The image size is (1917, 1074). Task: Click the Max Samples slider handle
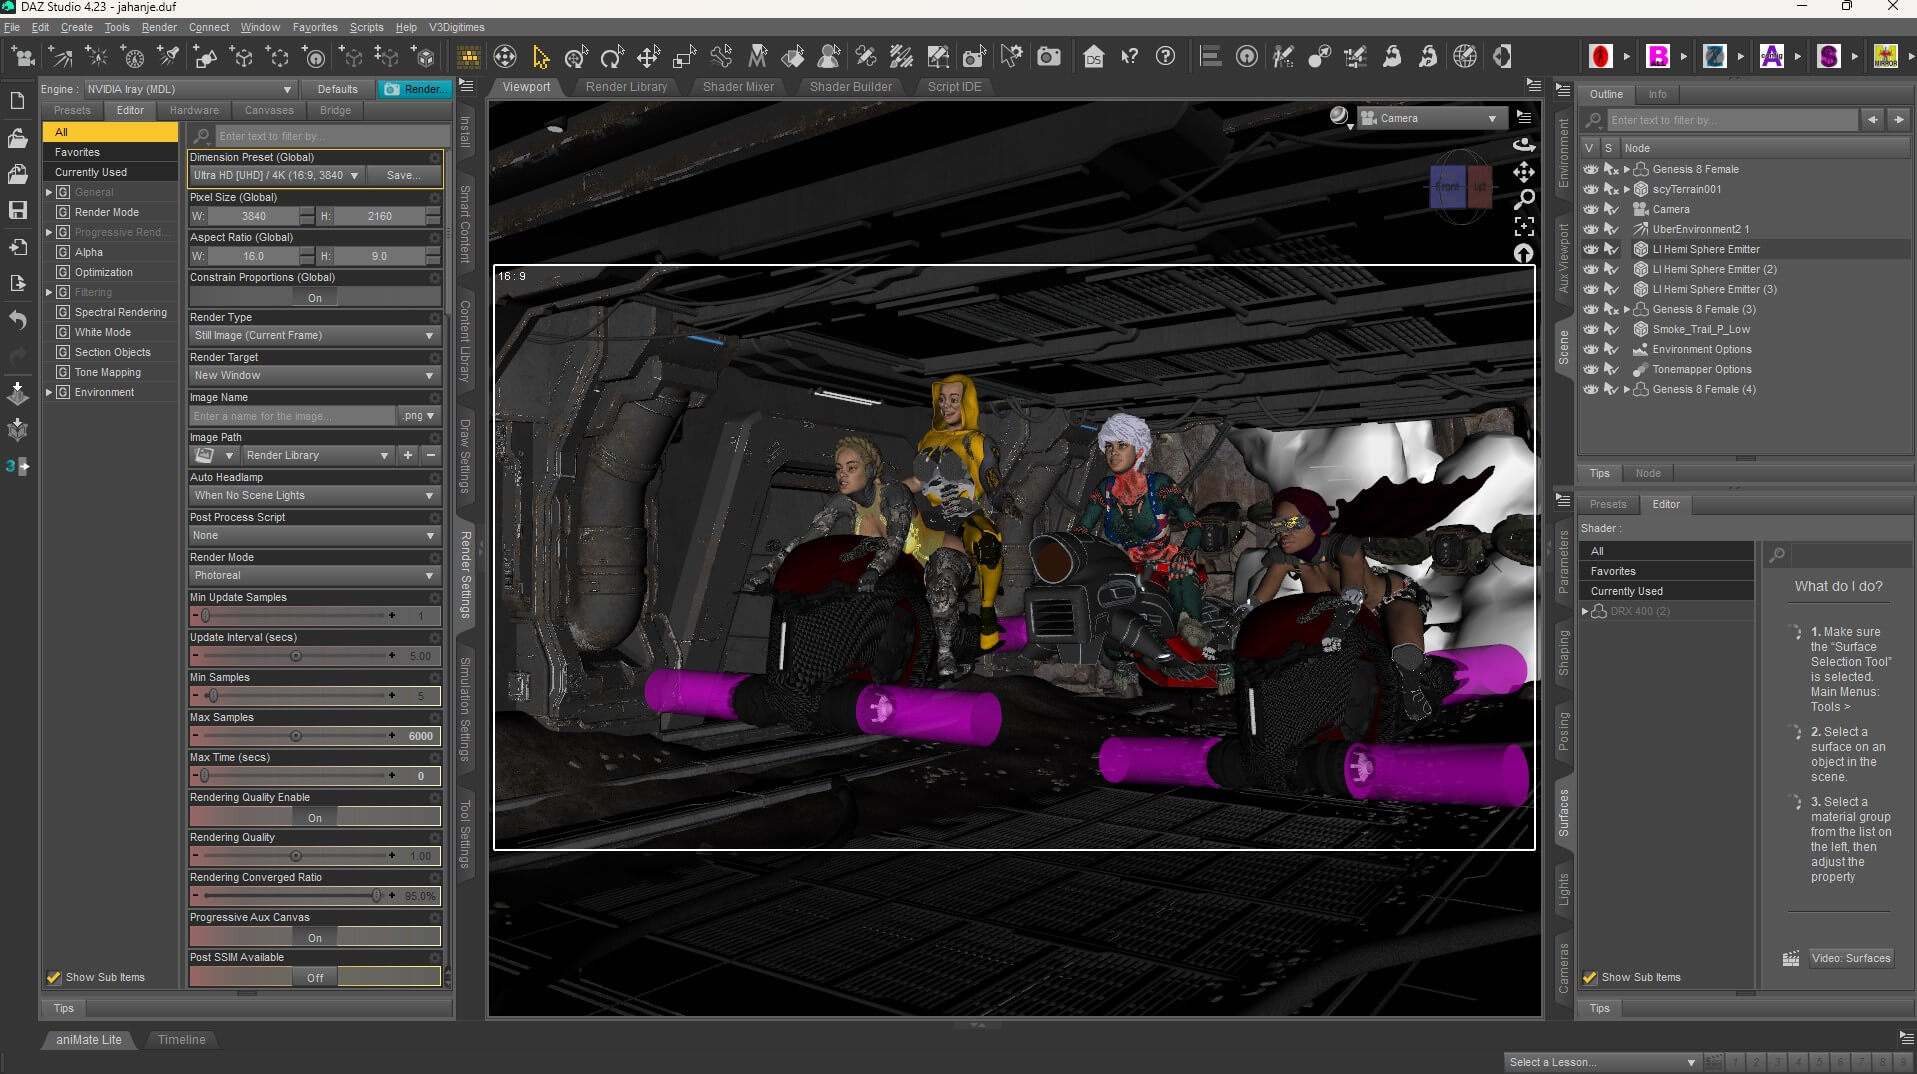pos(296,736)
